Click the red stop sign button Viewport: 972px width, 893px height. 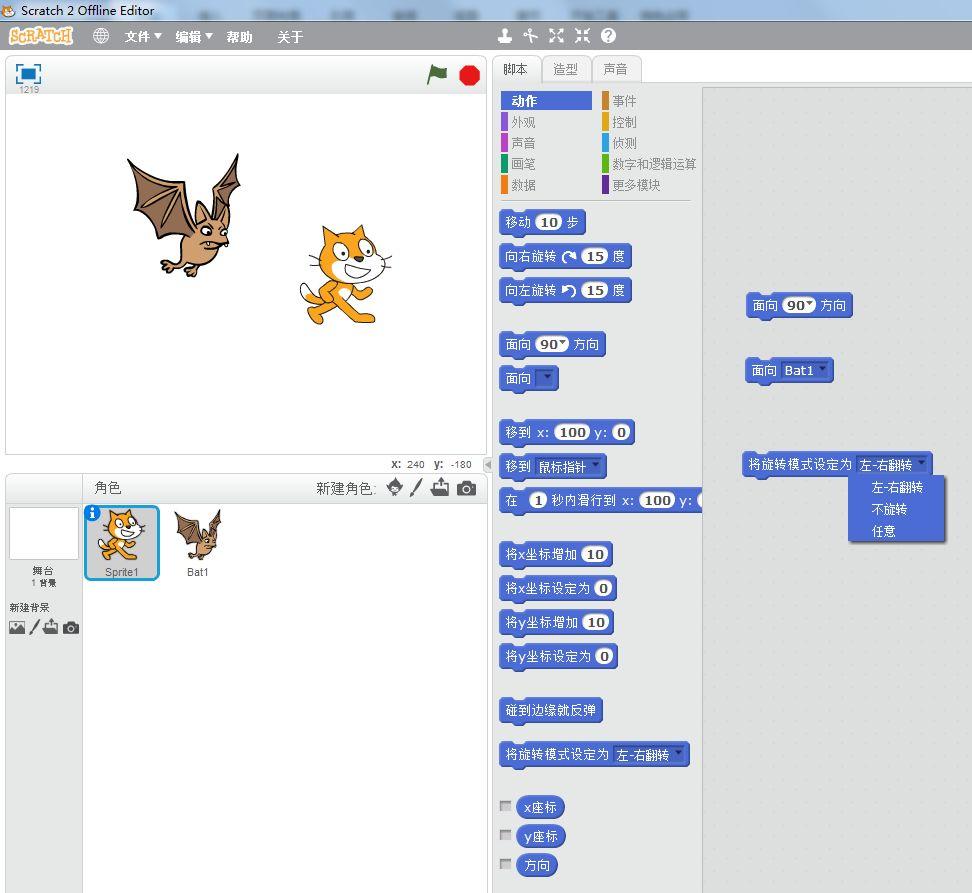469,76
